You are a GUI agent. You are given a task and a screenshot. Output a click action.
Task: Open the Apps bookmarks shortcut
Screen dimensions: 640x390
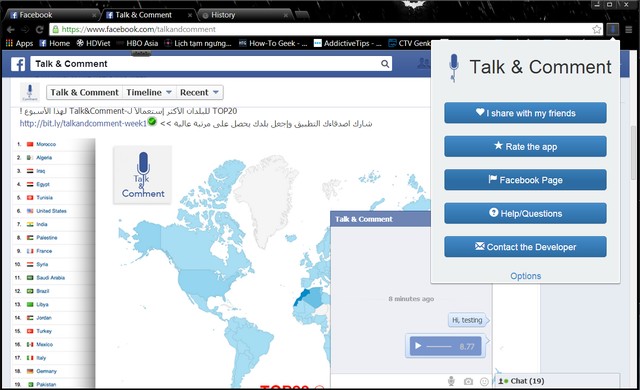[x=19, y=43]
